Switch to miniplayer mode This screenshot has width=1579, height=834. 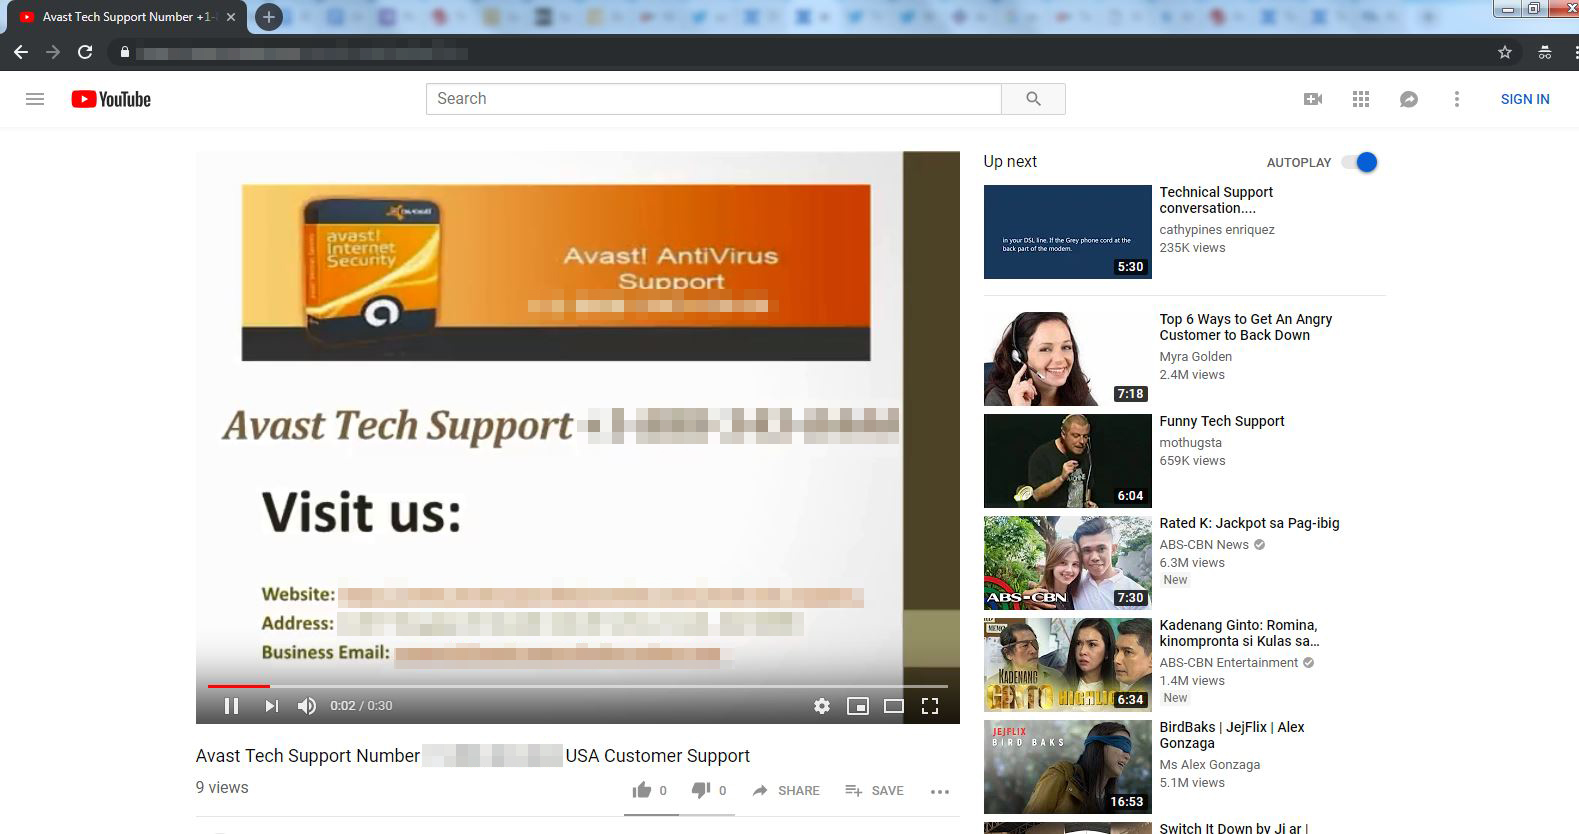pyautogui.click(x=858, y=706)
